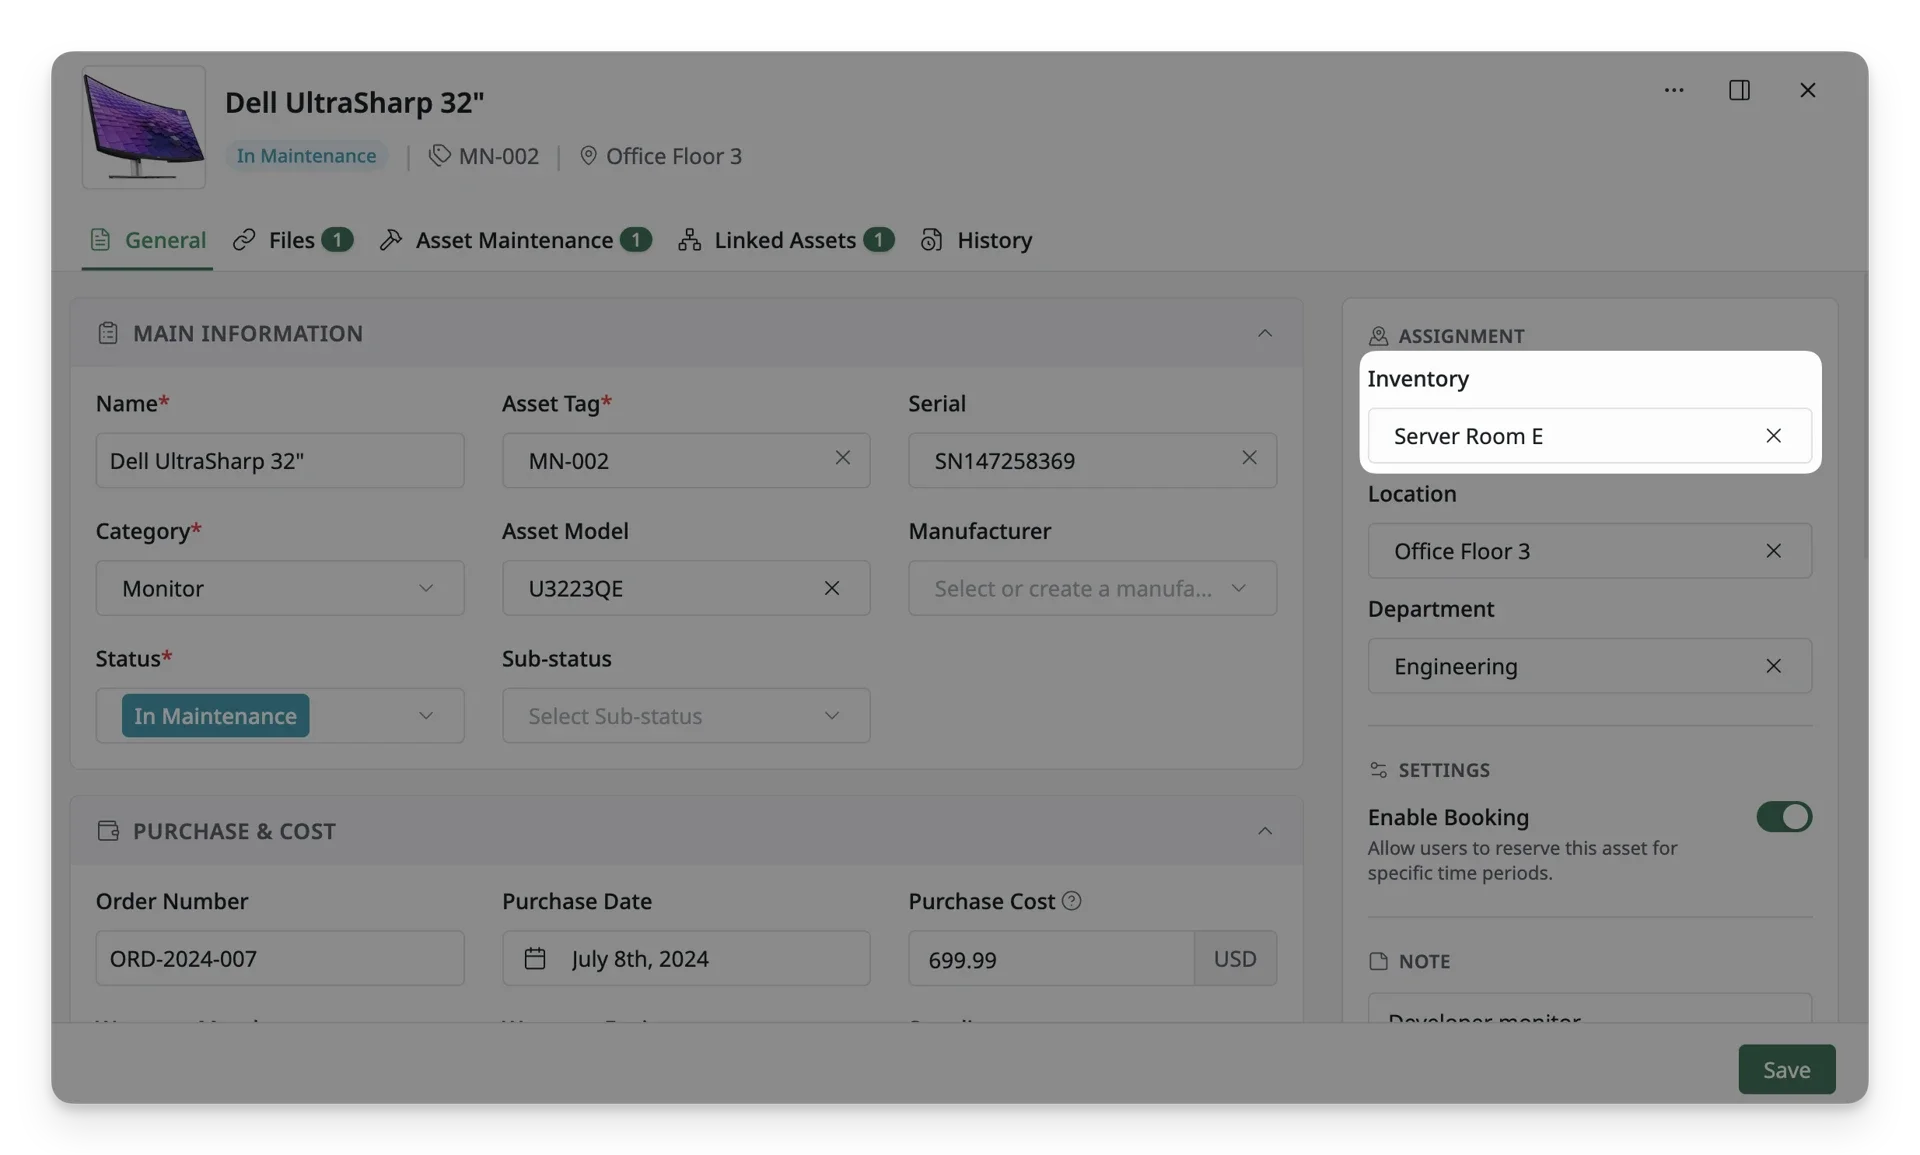Open the Select Sub-status dropdown

tap(686, 716)
